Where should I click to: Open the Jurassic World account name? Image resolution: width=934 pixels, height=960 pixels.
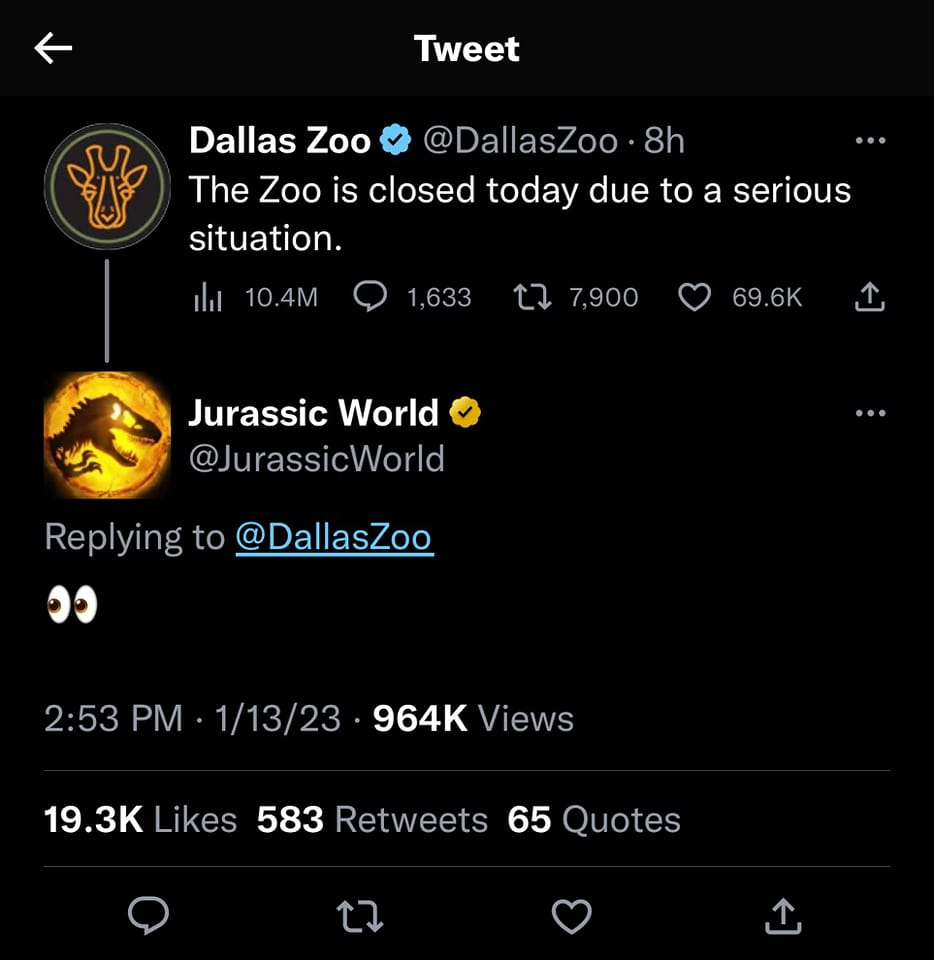pos(313,412)
